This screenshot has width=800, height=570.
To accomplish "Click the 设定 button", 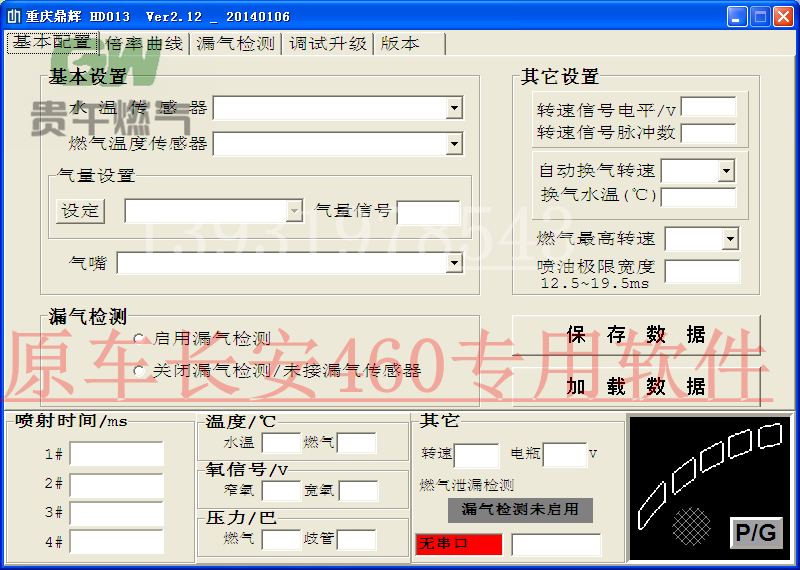I will click(80, 211).
